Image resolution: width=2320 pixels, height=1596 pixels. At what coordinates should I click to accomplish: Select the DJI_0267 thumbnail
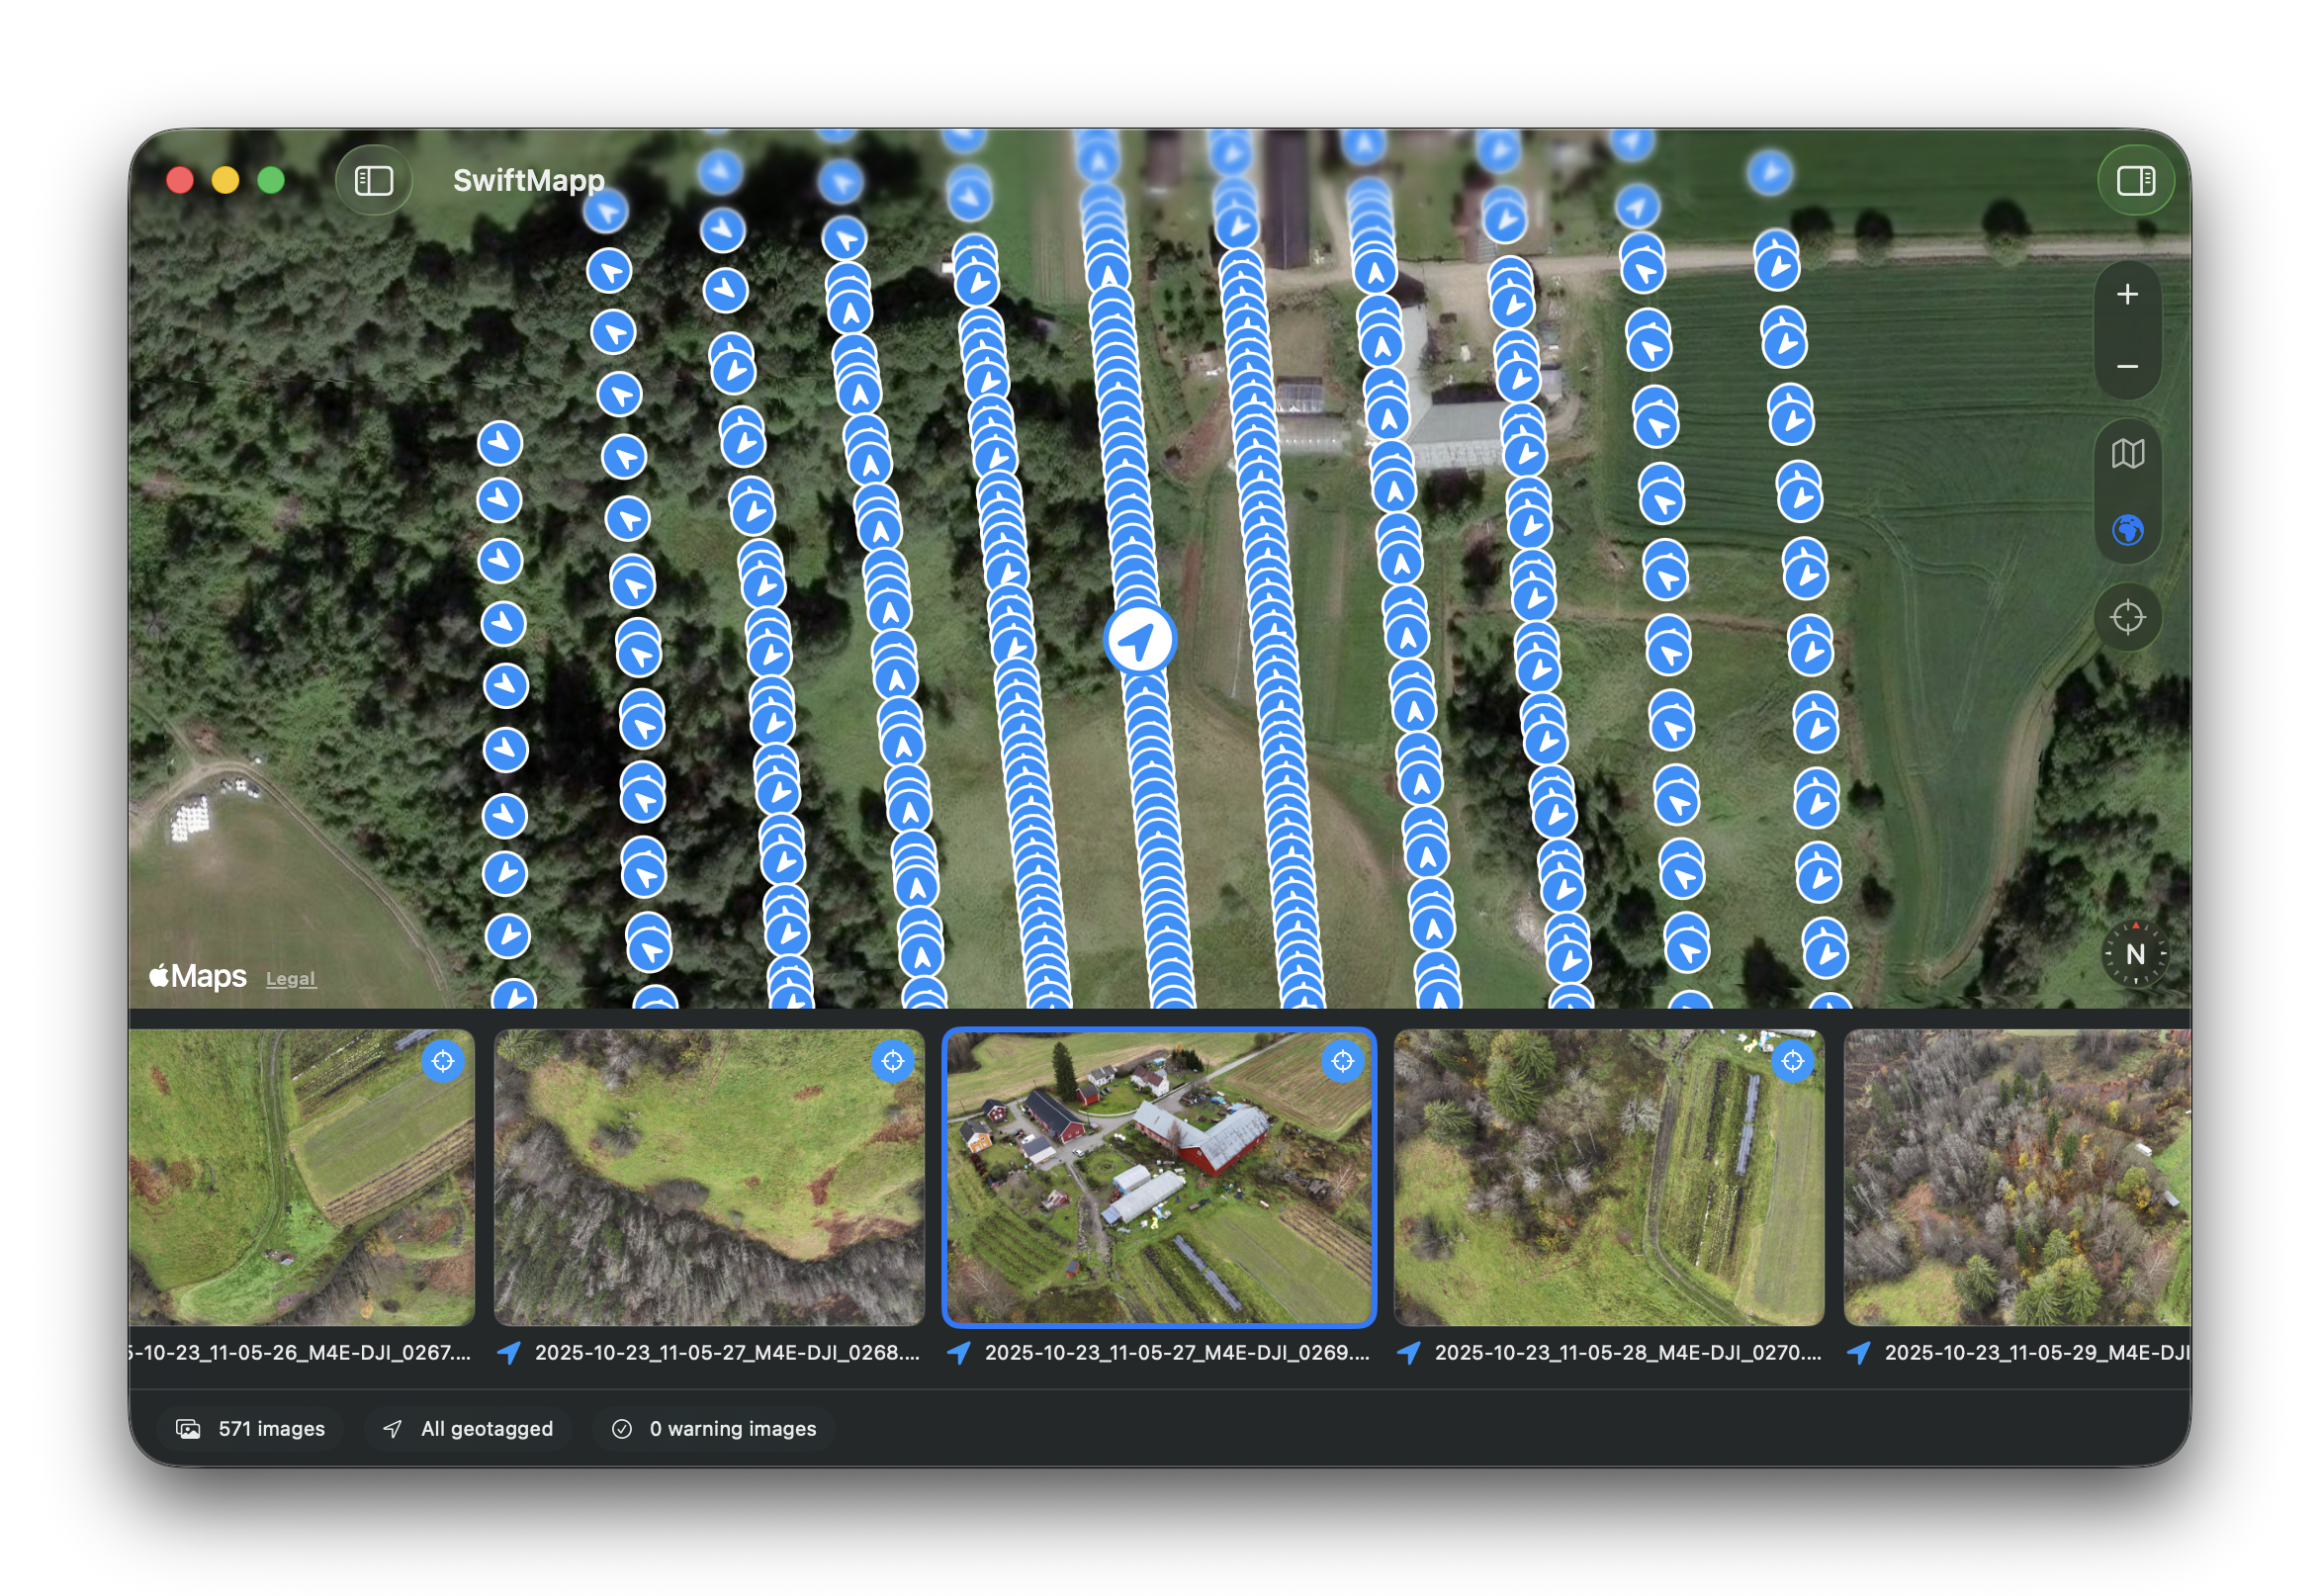(301, 1177)
